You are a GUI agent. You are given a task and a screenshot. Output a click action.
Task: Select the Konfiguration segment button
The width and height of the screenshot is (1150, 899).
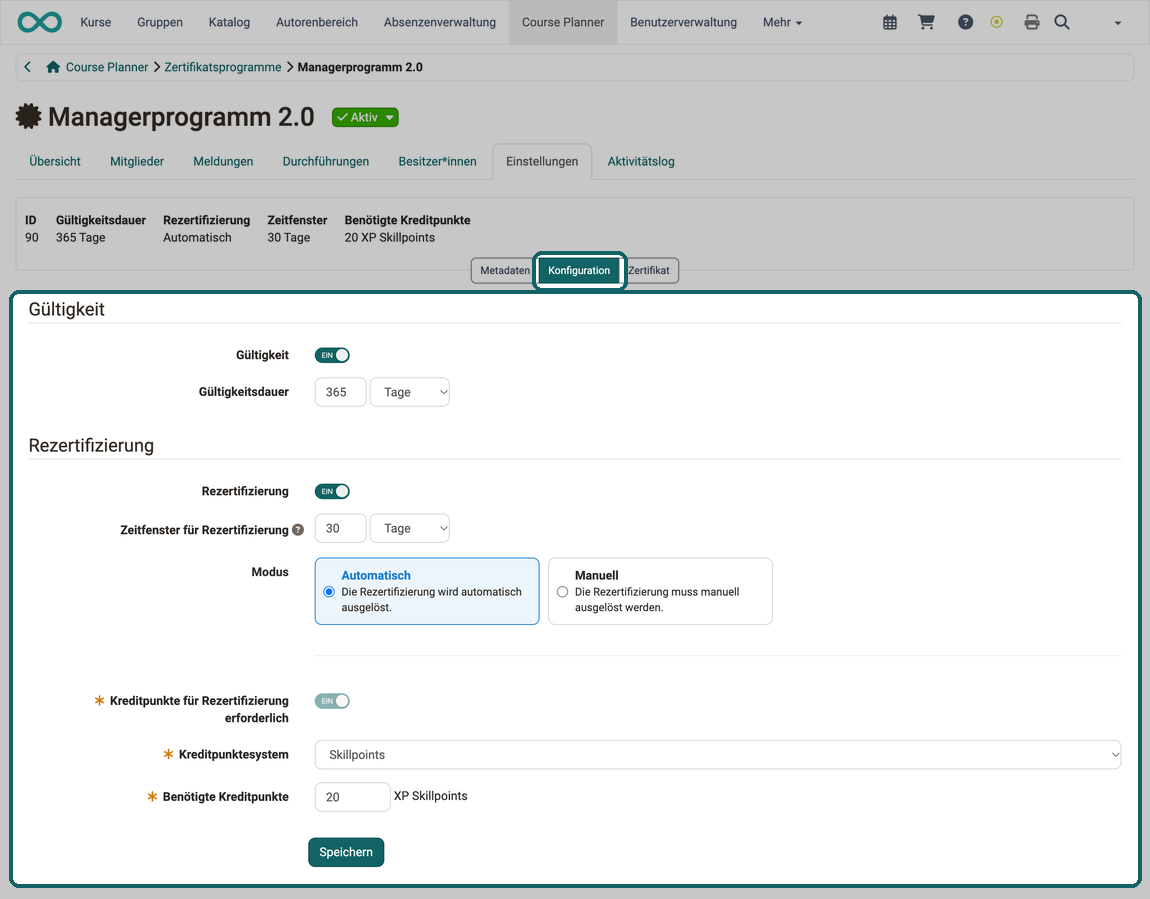click(579, 271)
